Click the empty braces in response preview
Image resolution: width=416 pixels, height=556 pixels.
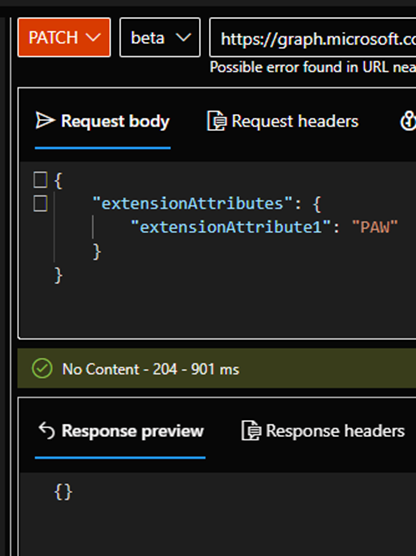pos(63,492)
